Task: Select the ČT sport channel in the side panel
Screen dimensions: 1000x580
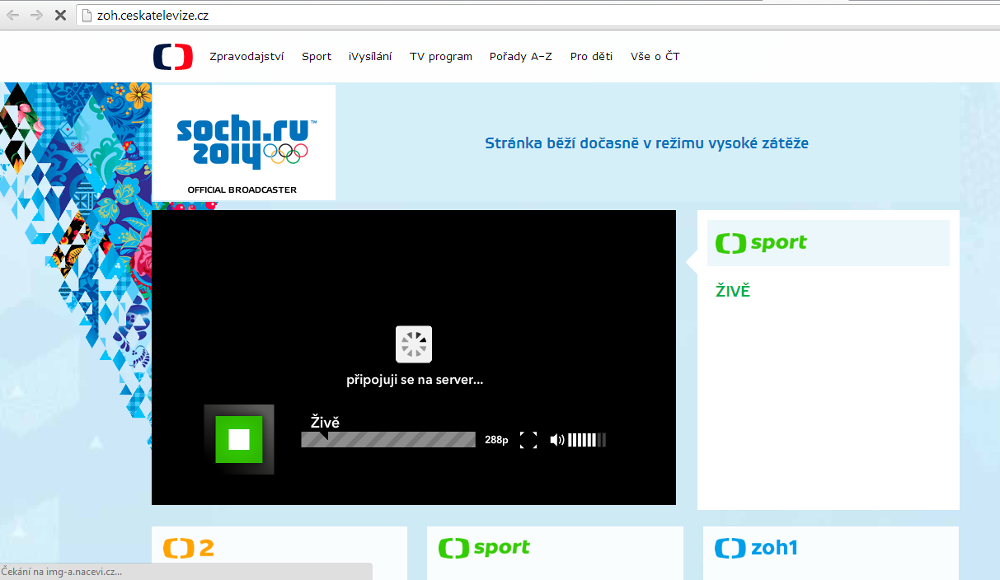Action: (x=828, y=243)
